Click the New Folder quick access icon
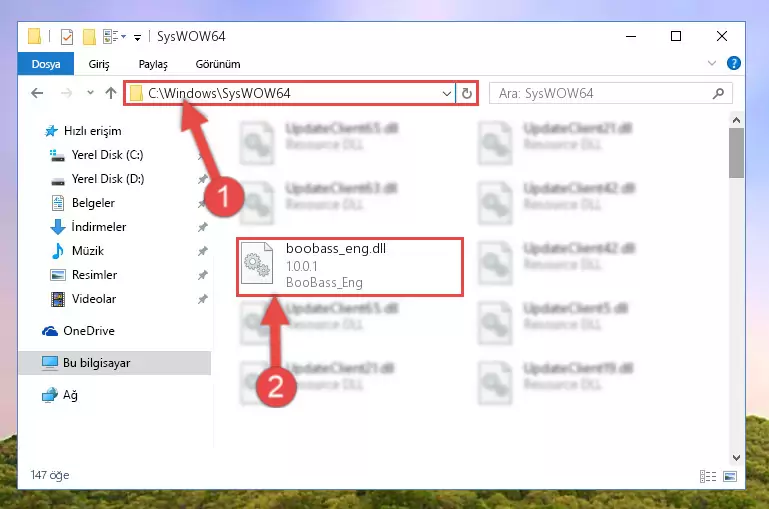Viewport: 769px width, 509px height. (x=89, y=37)
